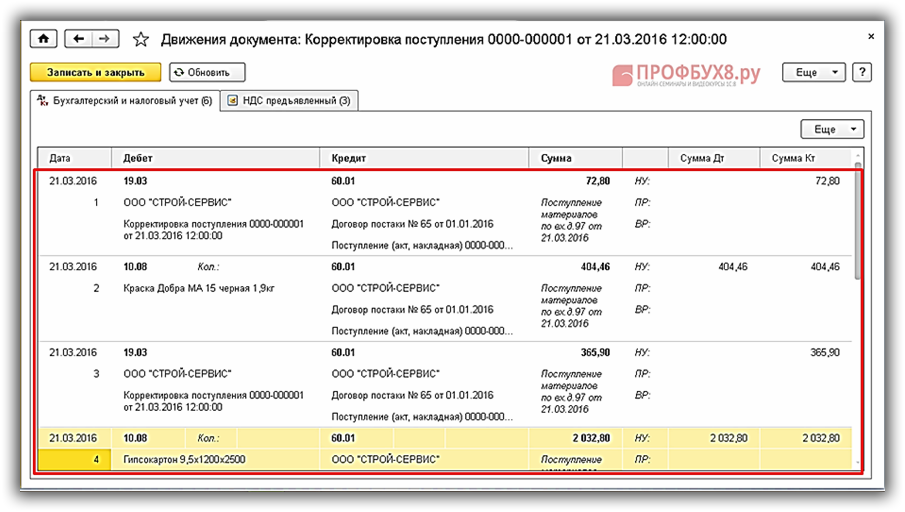Click the Кредит column header
The width and height of the screenshot is (905, 512).
pos(424,158)
